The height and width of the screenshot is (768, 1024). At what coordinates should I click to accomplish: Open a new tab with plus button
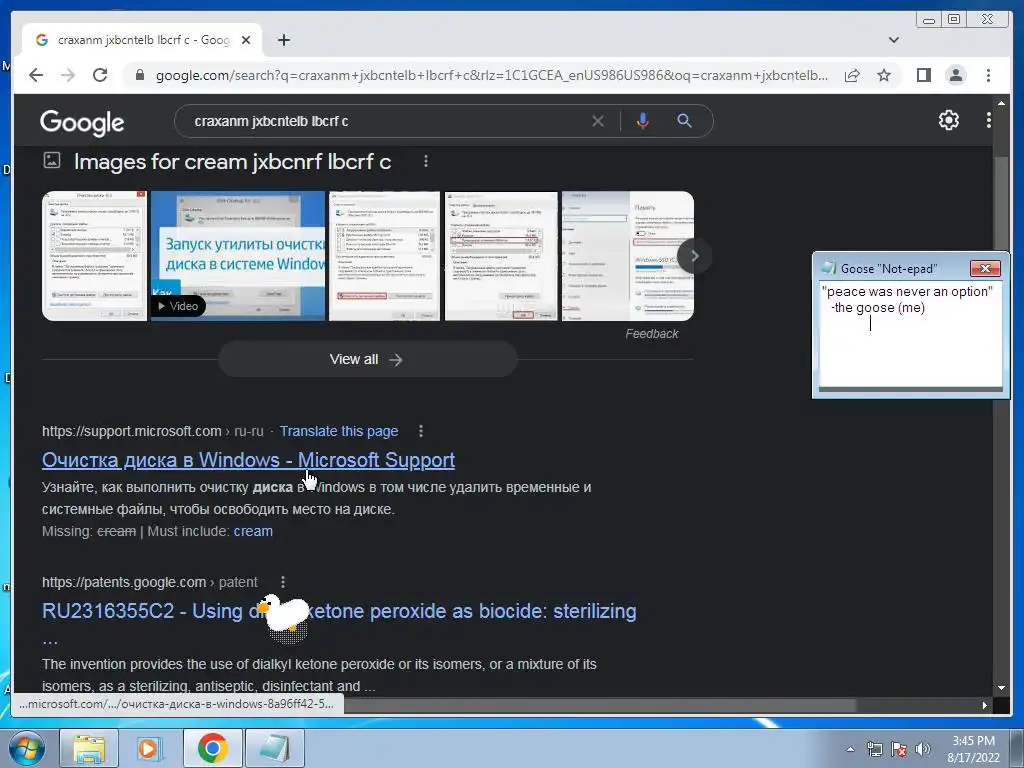[x=283, y=40]
